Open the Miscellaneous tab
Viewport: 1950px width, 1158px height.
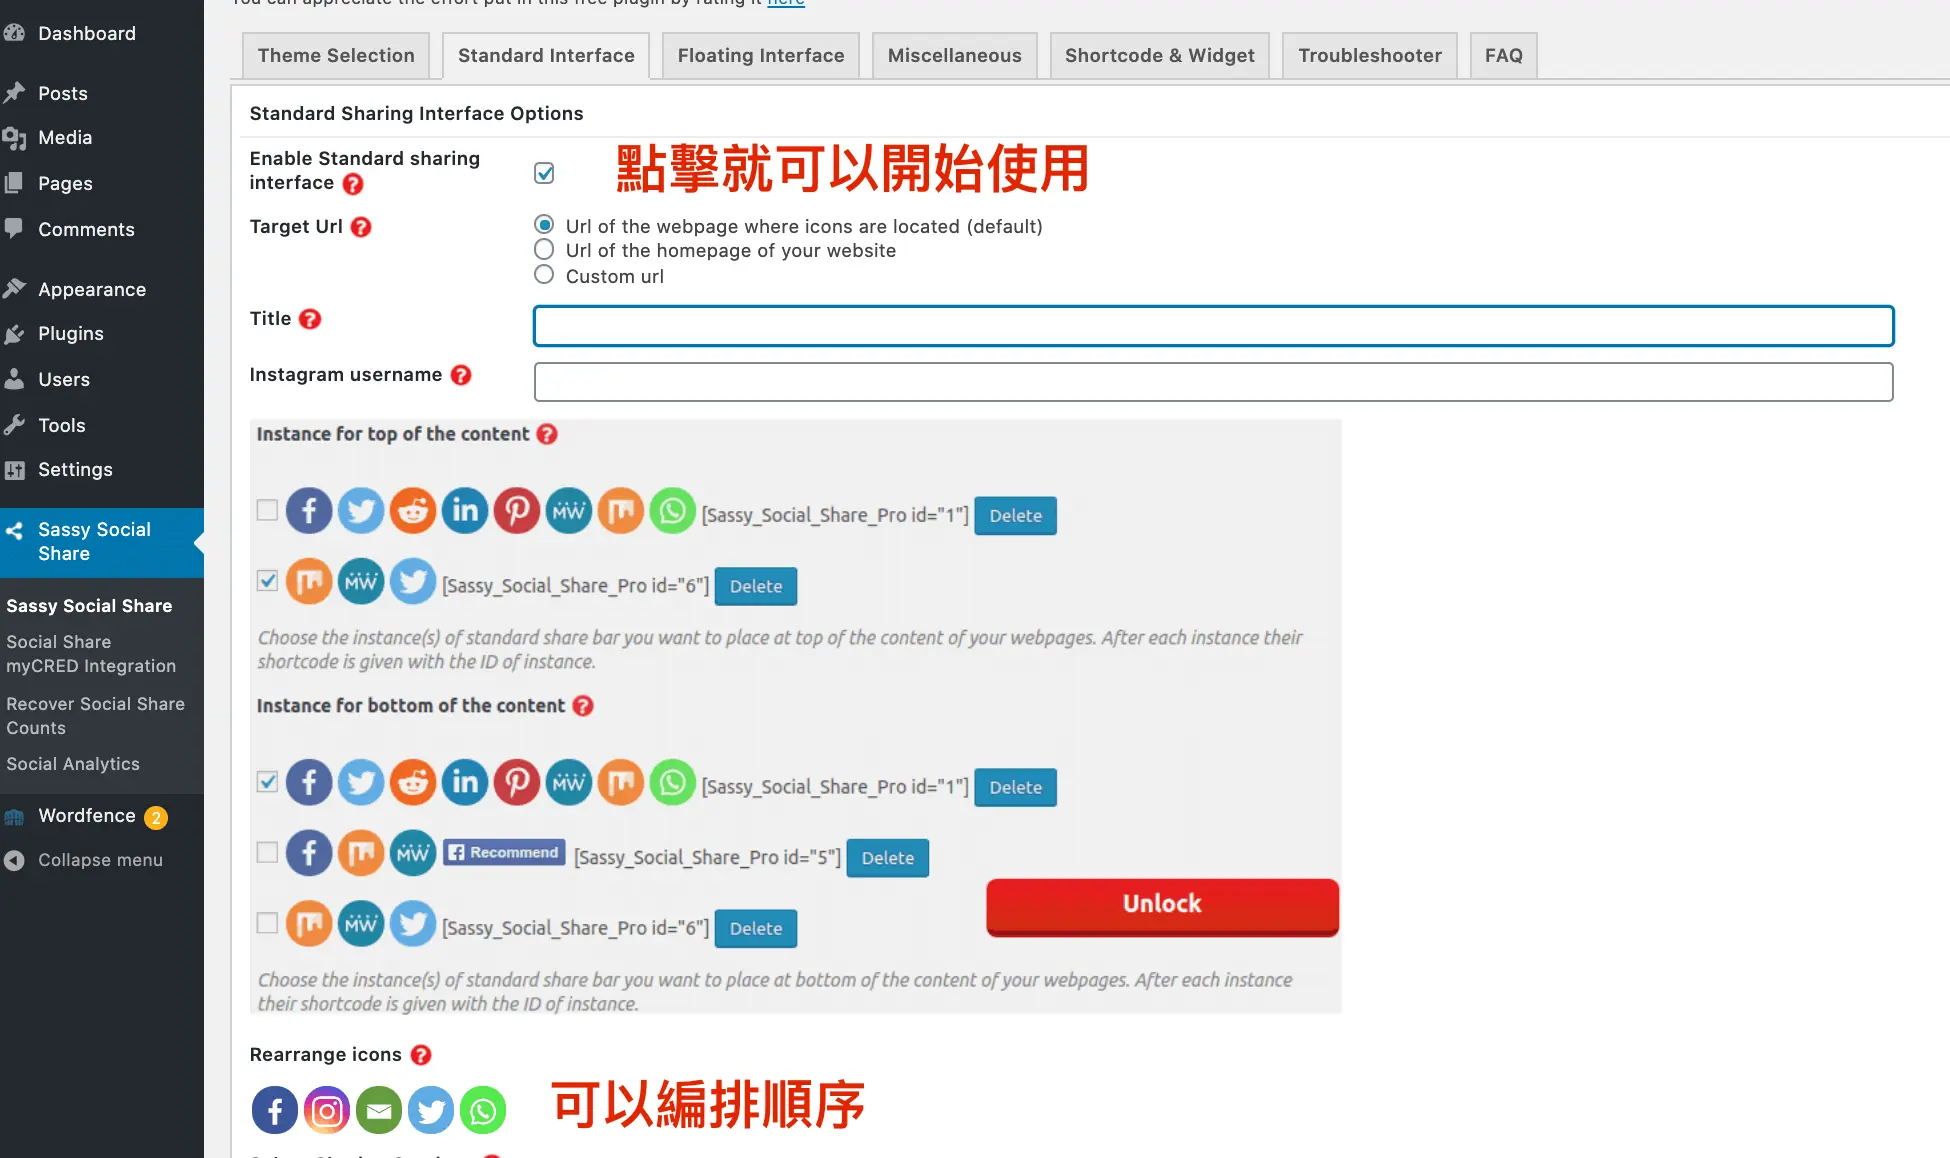pyautogui.click(x=955, y=56)
